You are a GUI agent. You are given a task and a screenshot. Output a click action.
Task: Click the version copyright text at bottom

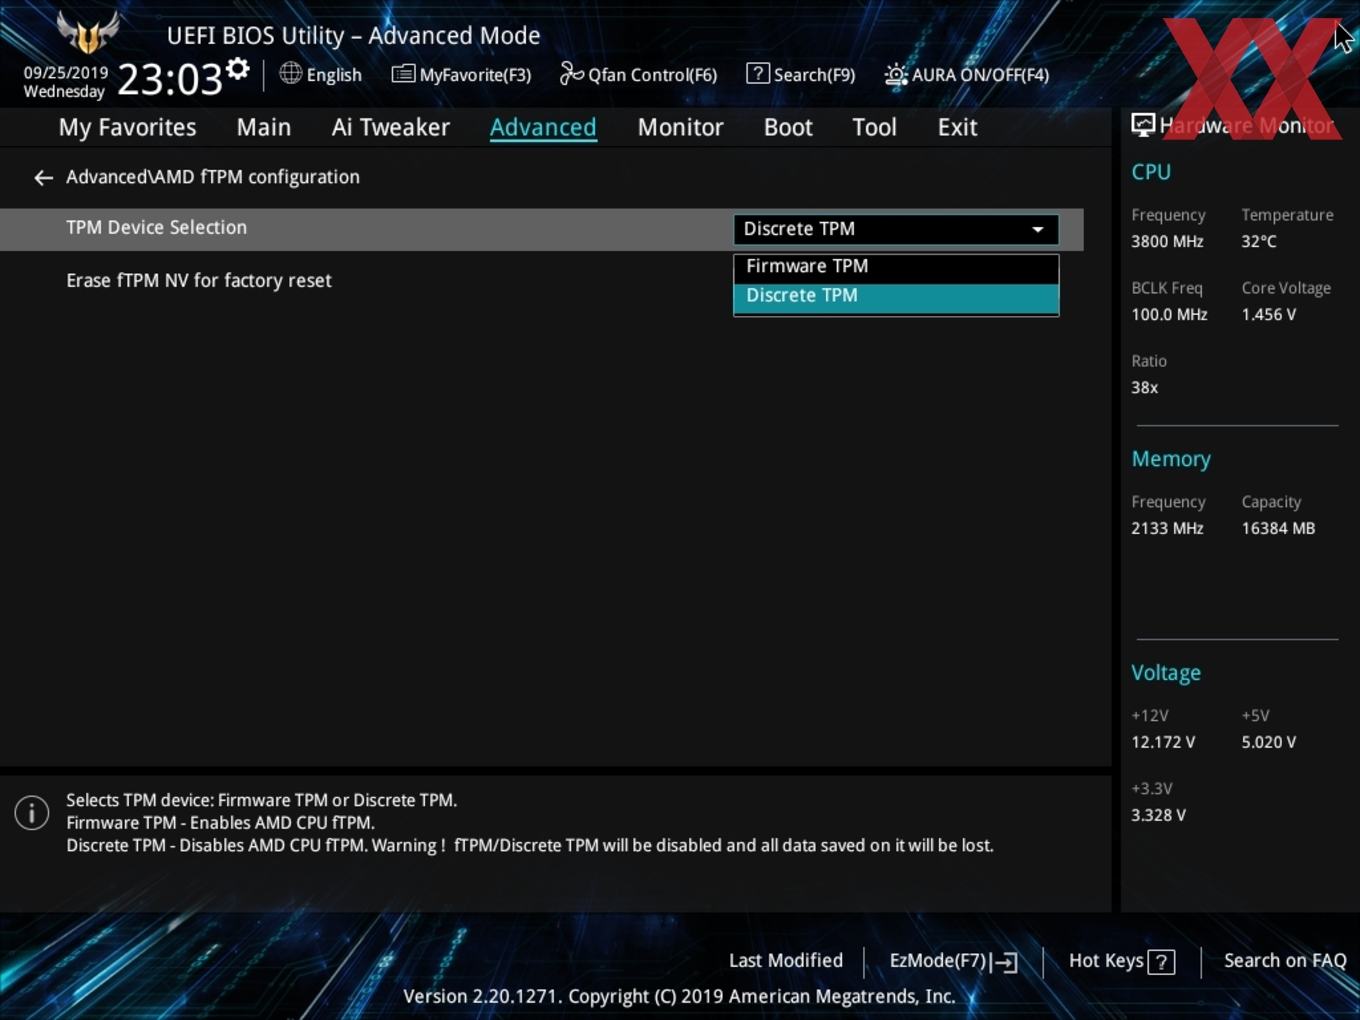(x=679, y=997)
